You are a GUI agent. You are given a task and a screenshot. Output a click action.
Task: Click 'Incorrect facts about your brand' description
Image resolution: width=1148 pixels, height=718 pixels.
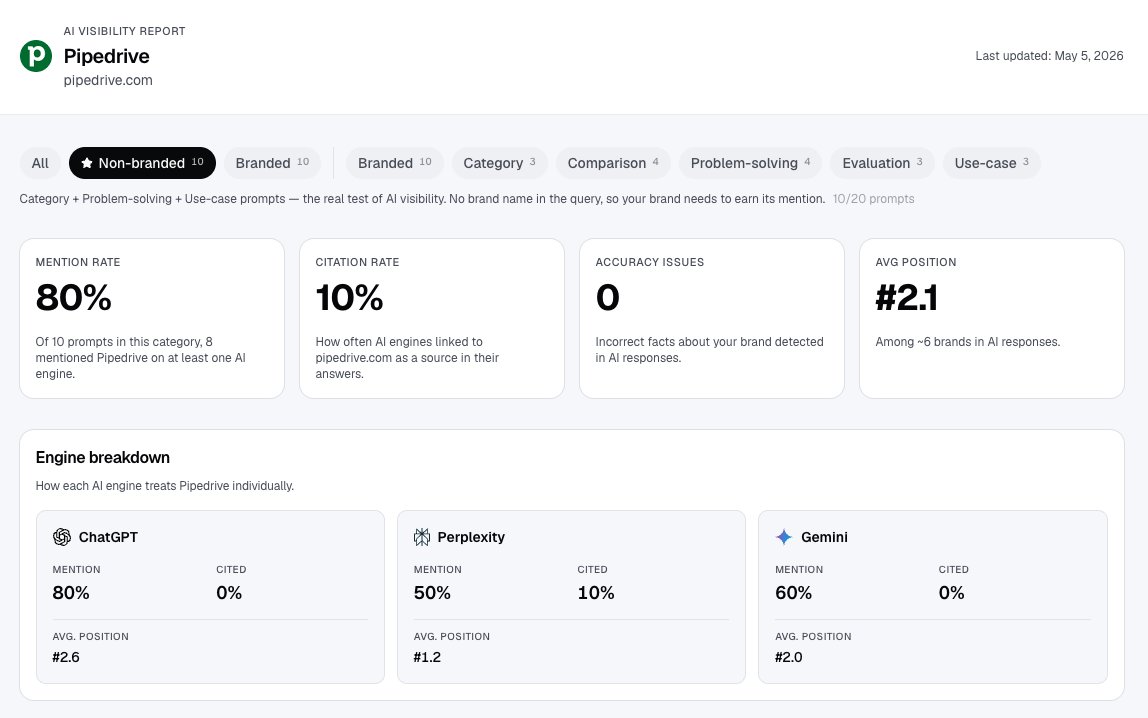[709, 350]
